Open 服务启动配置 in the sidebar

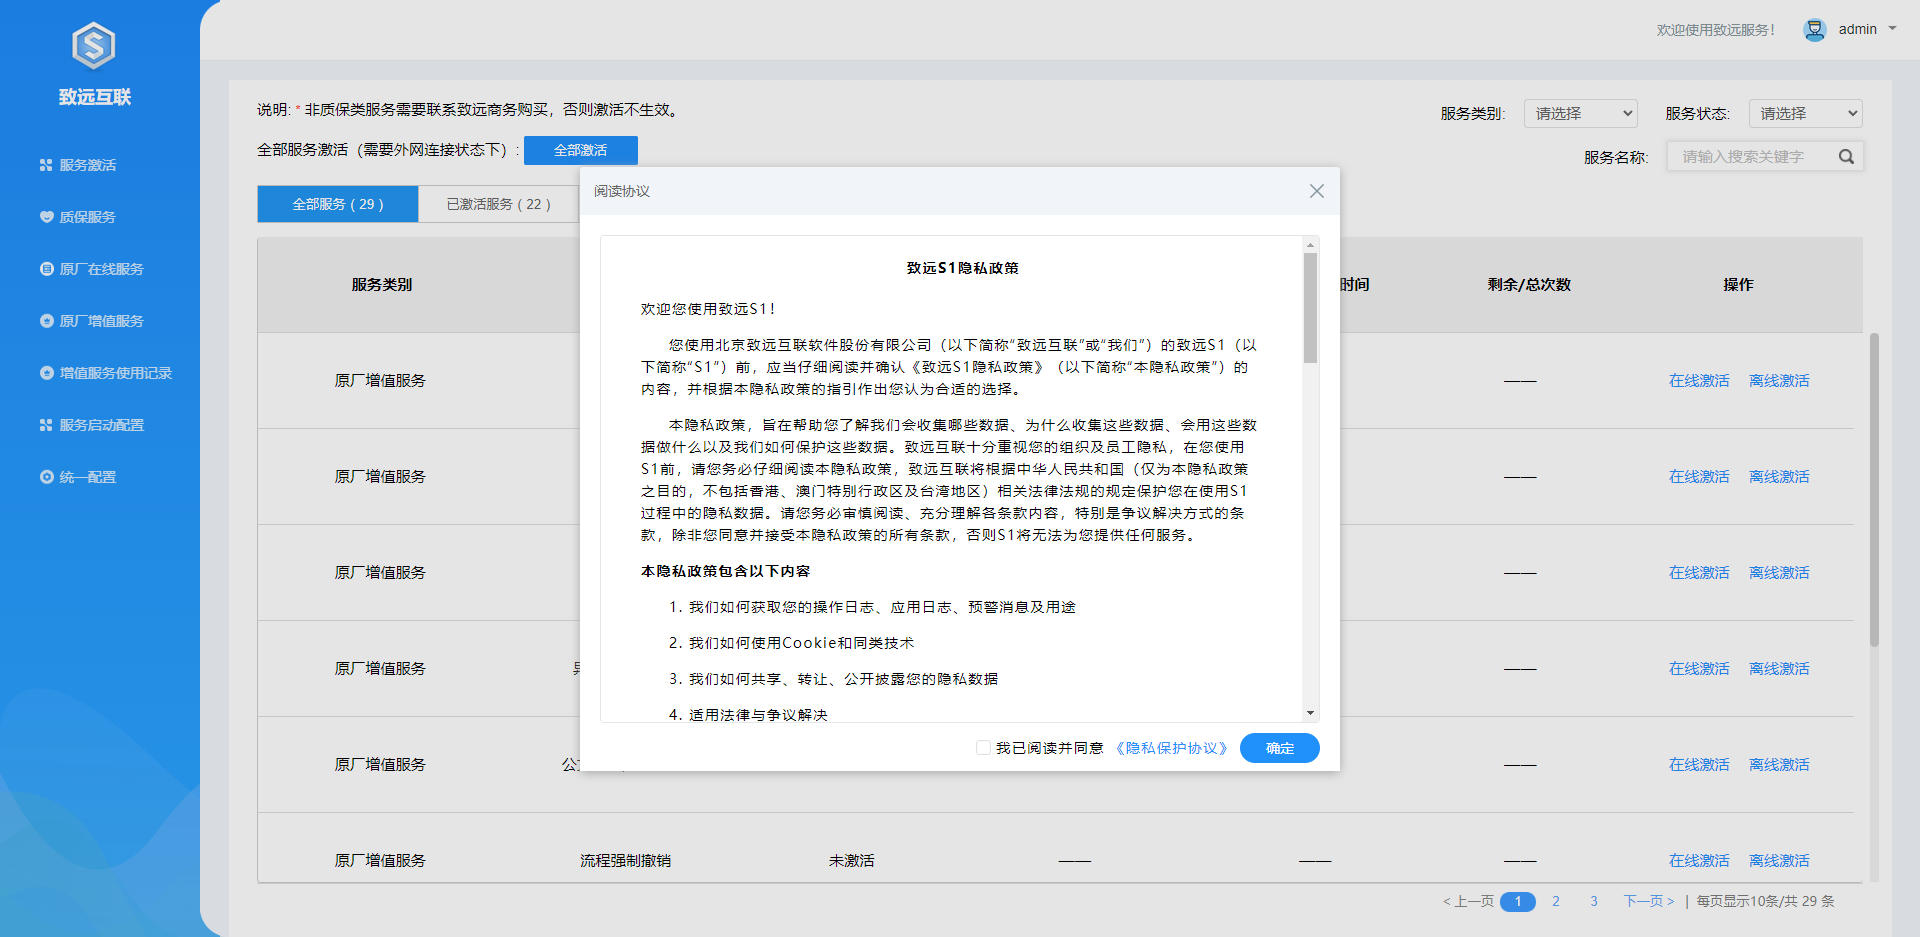point(101,425)
